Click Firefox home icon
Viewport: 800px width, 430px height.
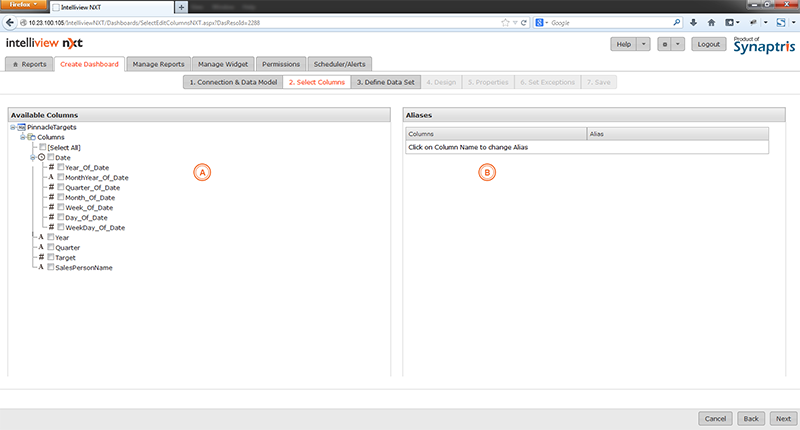click(x=711, y=21)
